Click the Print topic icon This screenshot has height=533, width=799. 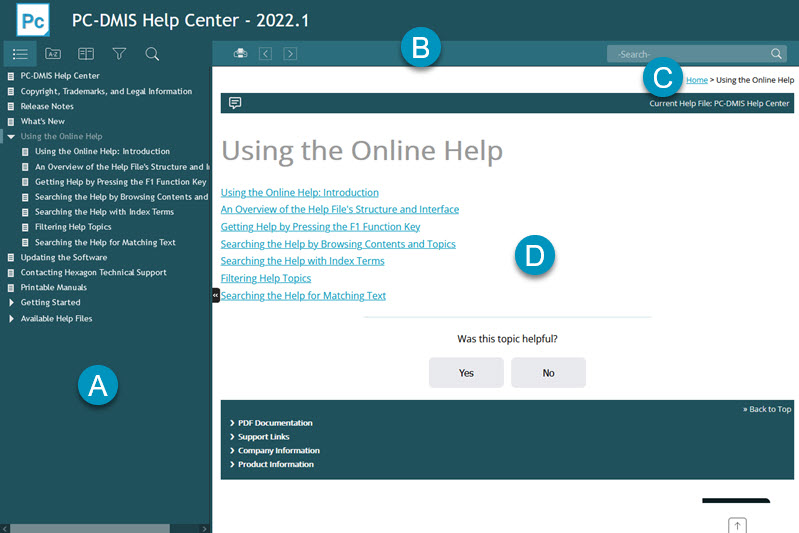coord(240,54)
